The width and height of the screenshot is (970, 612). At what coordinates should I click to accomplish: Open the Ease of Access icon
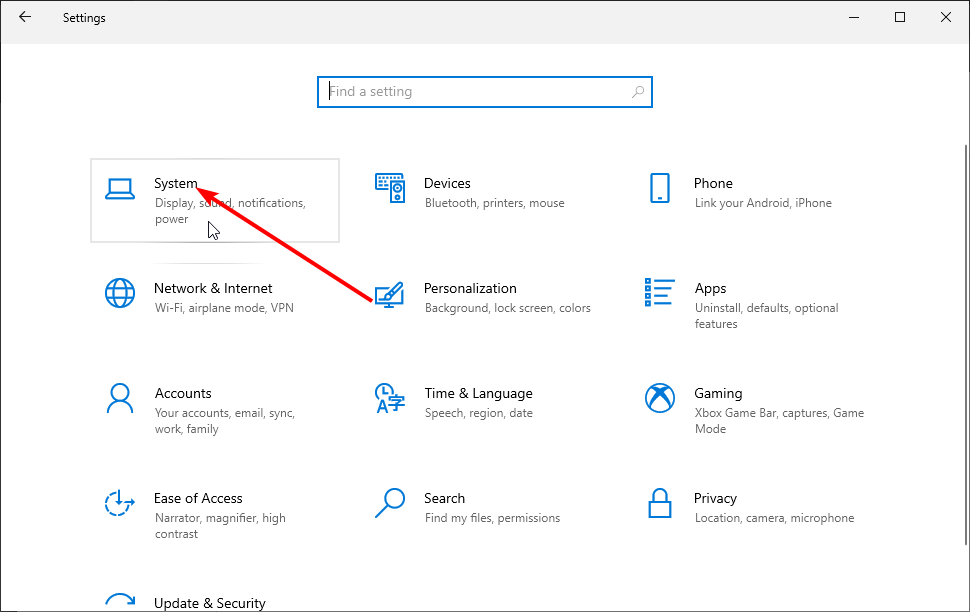click(120, 502)
